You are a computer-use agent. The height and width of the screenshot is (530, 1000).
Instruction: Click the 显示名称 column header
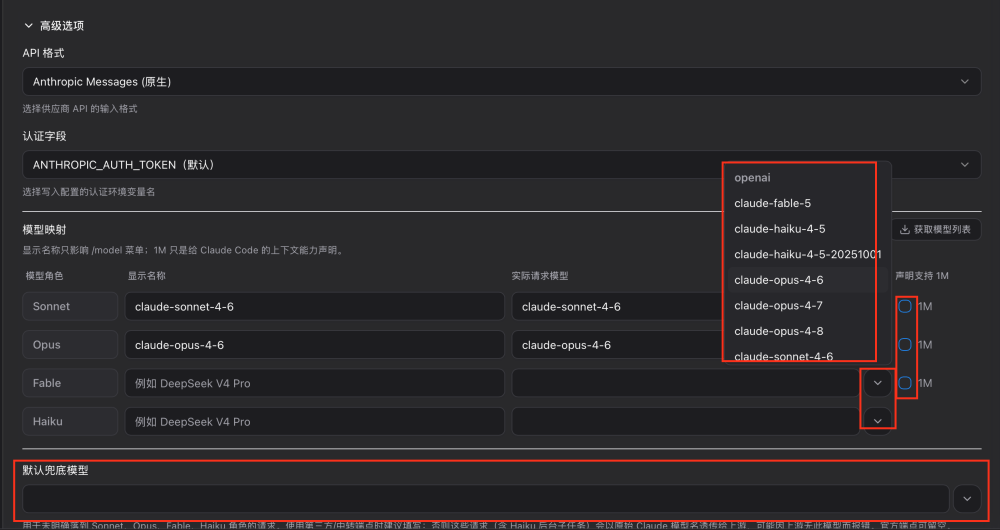click(x=147, y=276)
